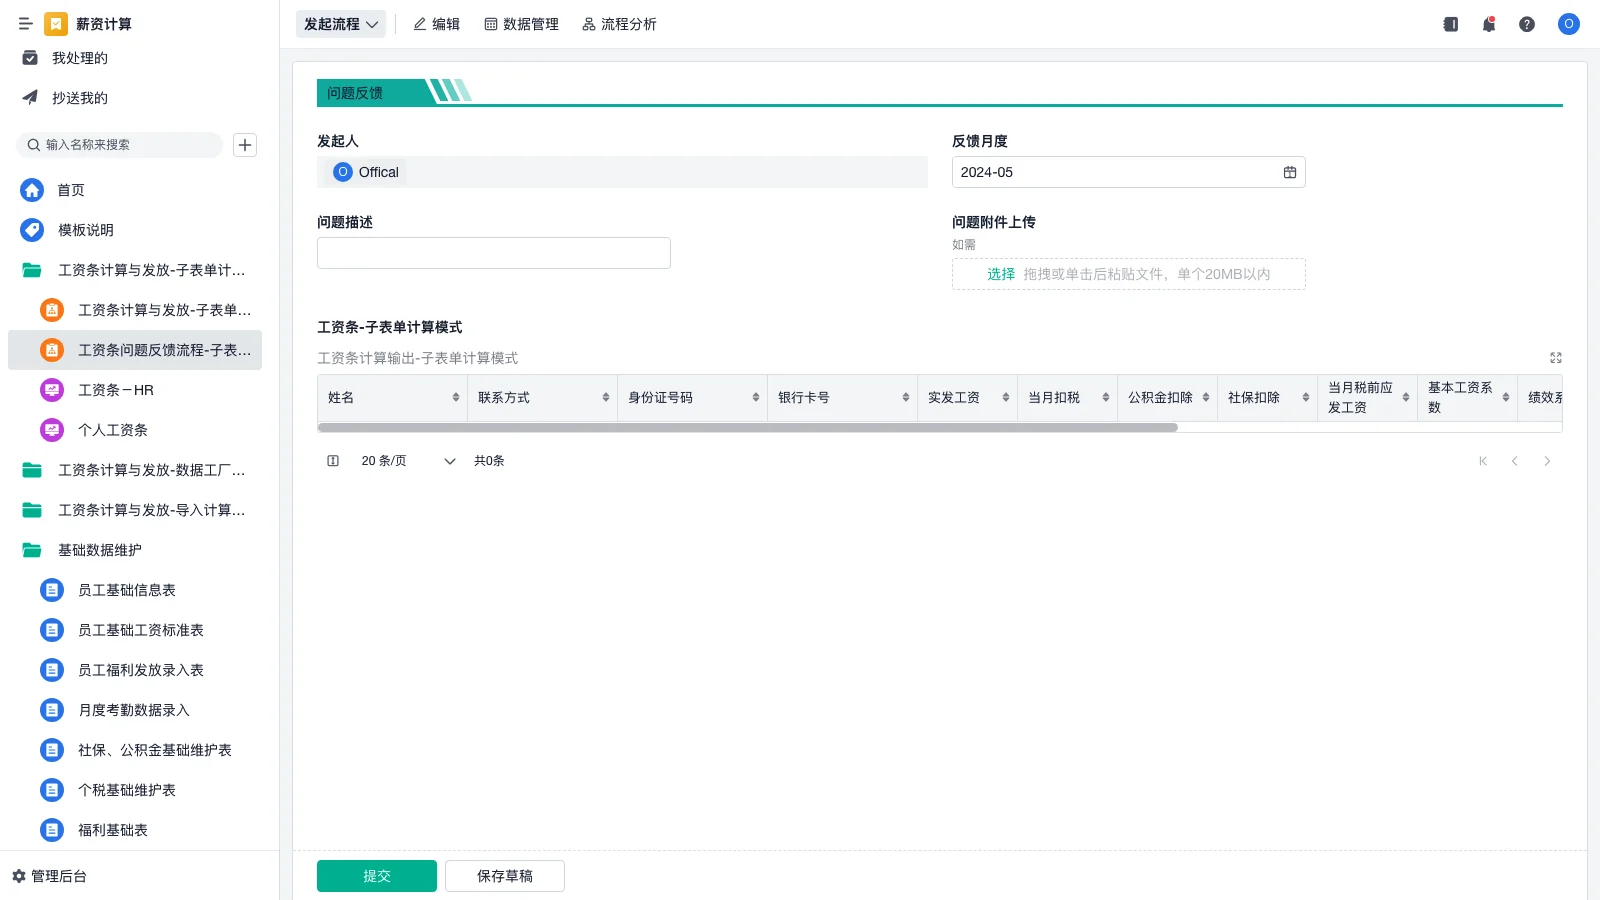Switch to 编辑 tab

point(437,24)
